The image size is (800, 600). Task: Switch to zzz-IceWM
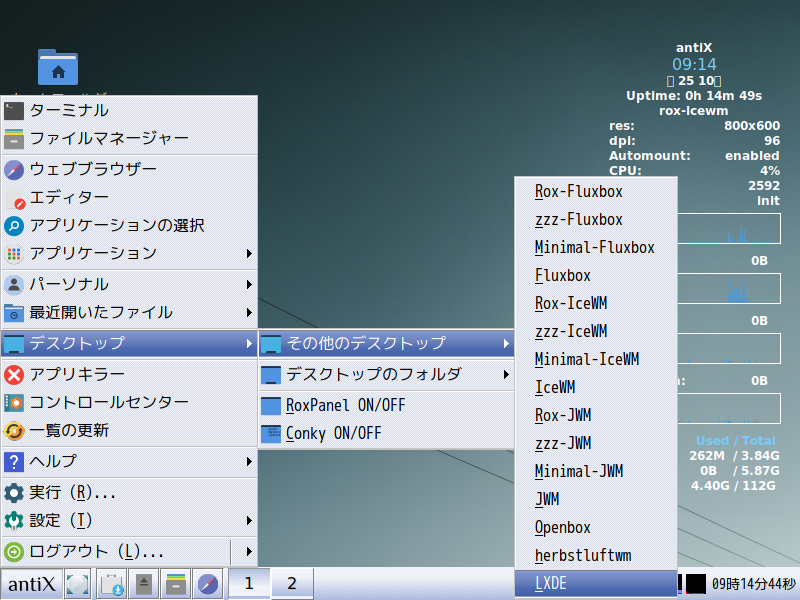[x=596, y=332]
